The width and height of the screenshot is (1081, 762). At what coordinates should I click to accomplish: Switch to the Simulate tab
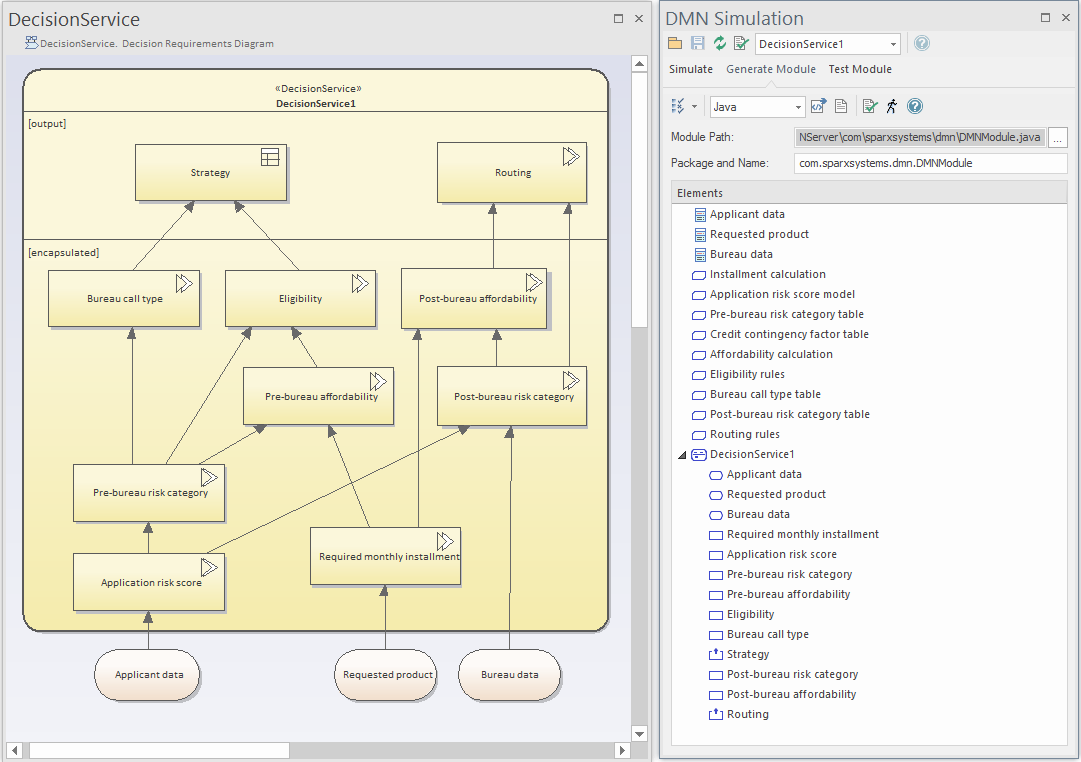pos(691,69)
